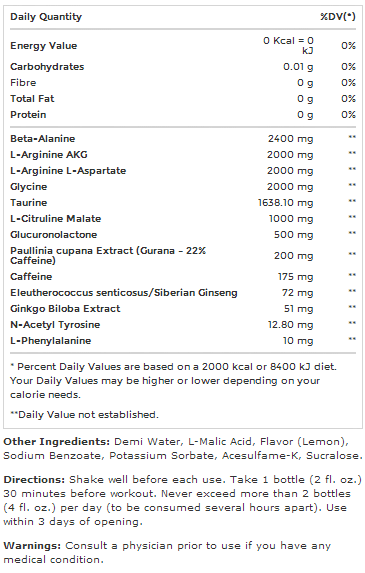
Task: Select the Taurine 1638.10 mg value
Action: [286, 203]
